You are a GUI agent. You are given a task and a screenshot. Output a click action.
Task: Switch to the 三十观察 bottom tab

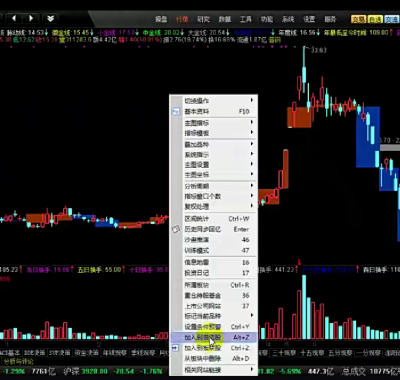pyautogui.click(x=284, y=353)
